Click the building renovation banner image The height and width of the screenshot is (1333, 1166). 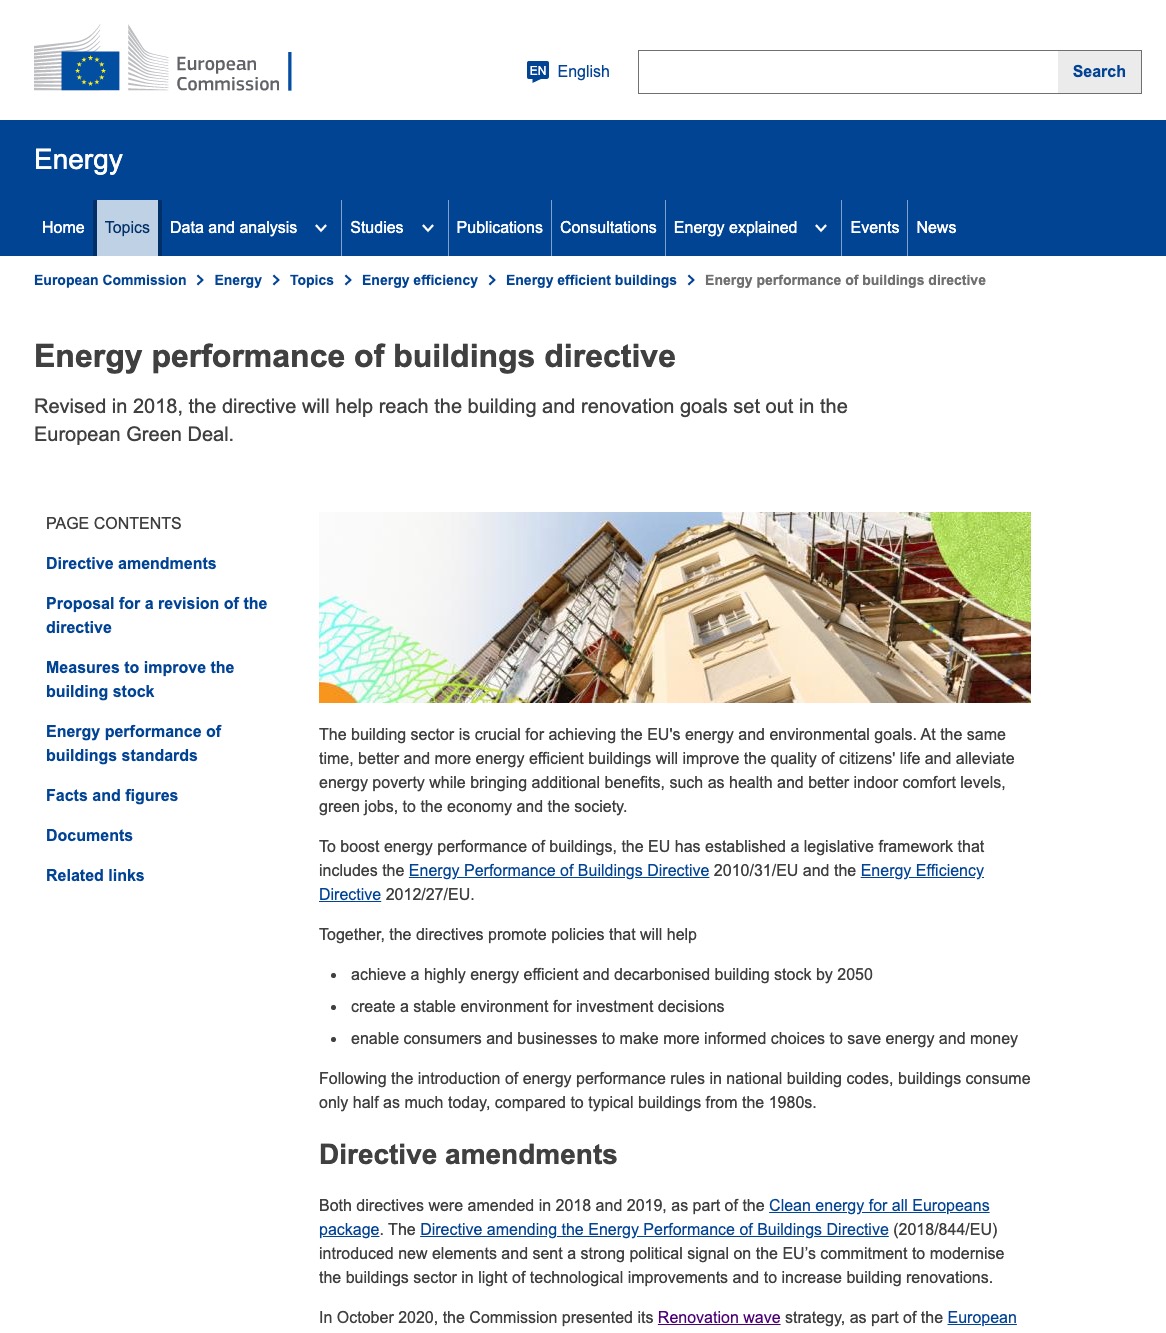click(x=674, y=607)
